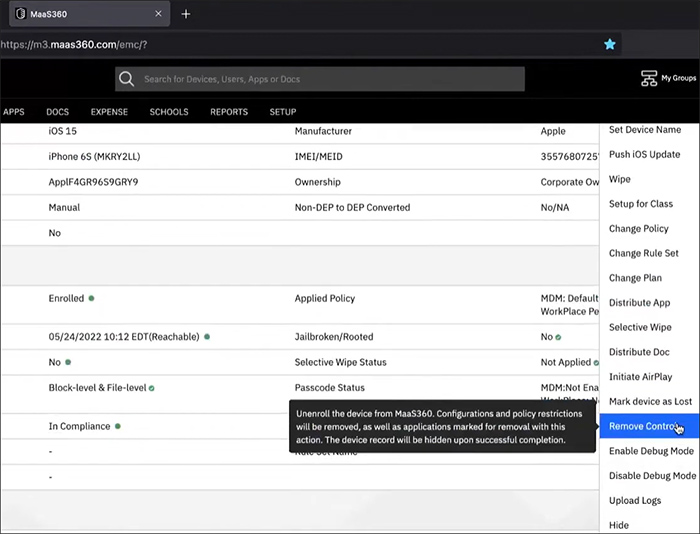Open the DOCS menu

pyautogui.click(x=57, y=112)
